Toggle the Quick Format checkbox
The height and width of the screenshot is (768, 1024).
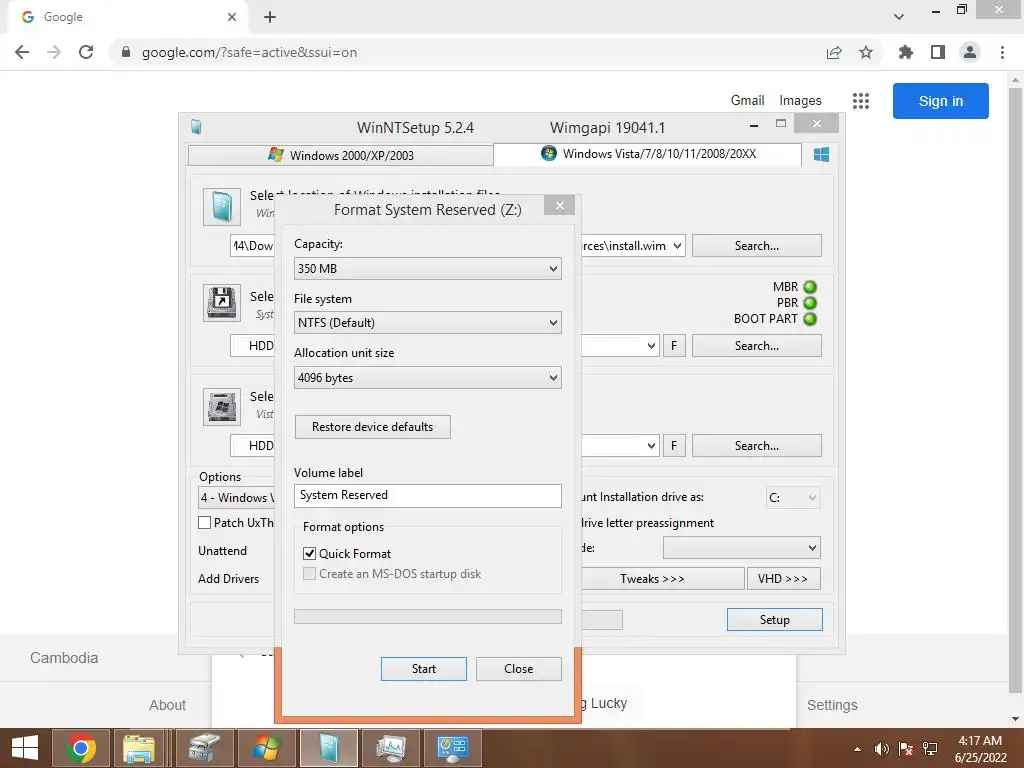[x=310, y=554]
